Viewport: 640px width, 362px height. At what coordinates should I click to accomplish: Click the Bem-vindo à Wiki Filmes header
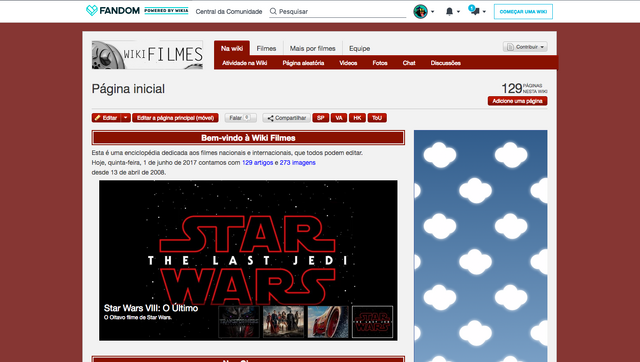[x=248, y=138]
